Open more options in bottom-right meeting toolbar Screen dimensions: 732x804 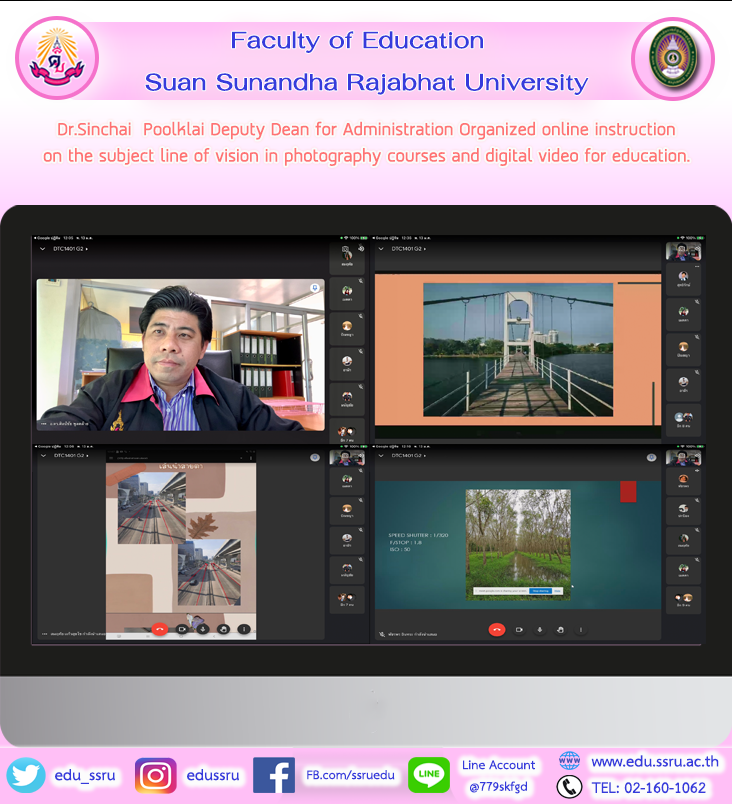(581, 630)
